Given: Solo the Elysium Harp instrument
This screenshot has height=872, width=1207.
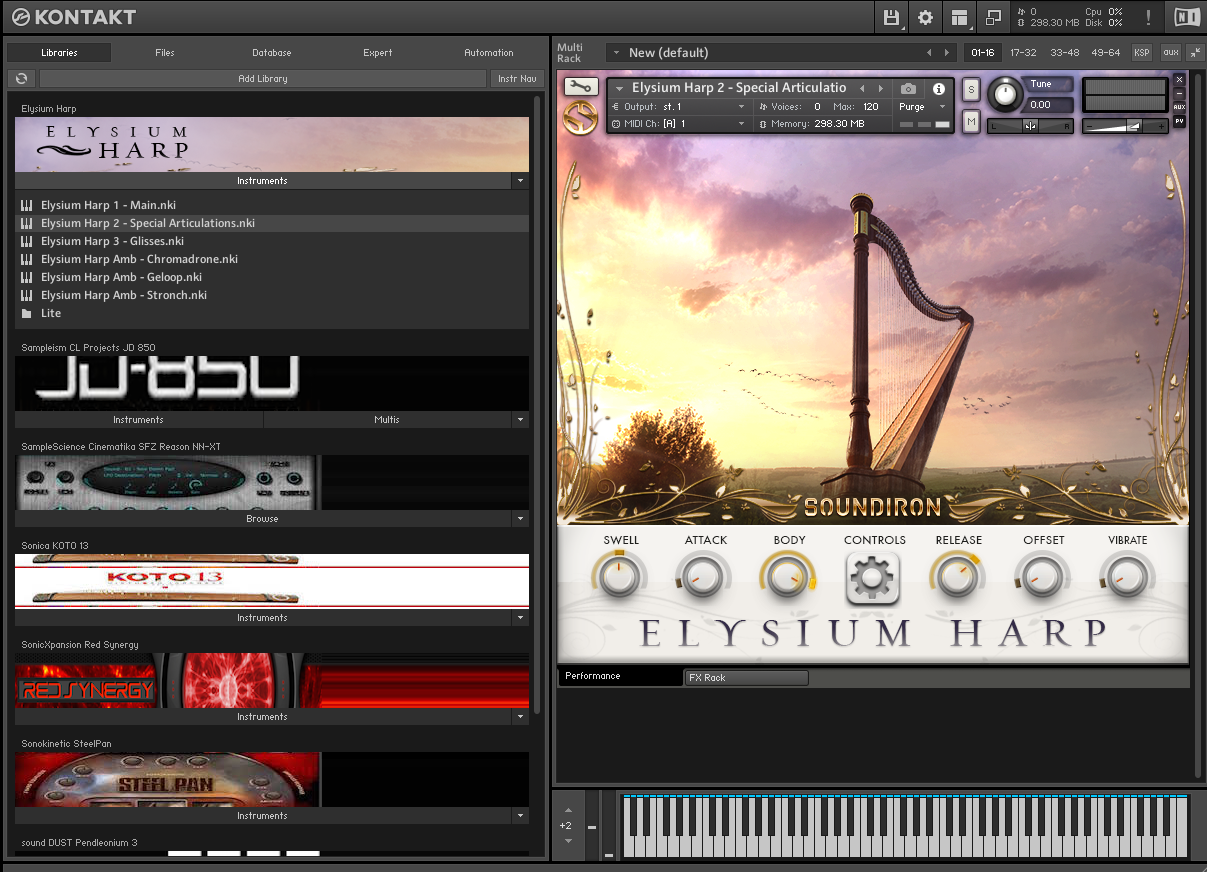Looking at the screenshot, I should pos(971,89).
